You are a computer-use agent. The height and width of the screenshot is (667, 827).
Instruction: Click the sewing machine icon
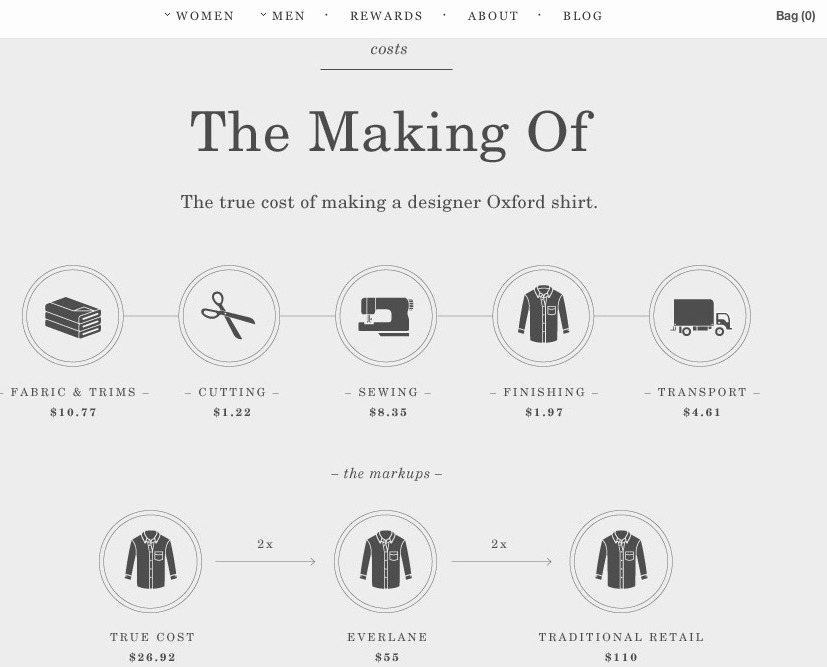pyautogui.click(x=386, y=316)
